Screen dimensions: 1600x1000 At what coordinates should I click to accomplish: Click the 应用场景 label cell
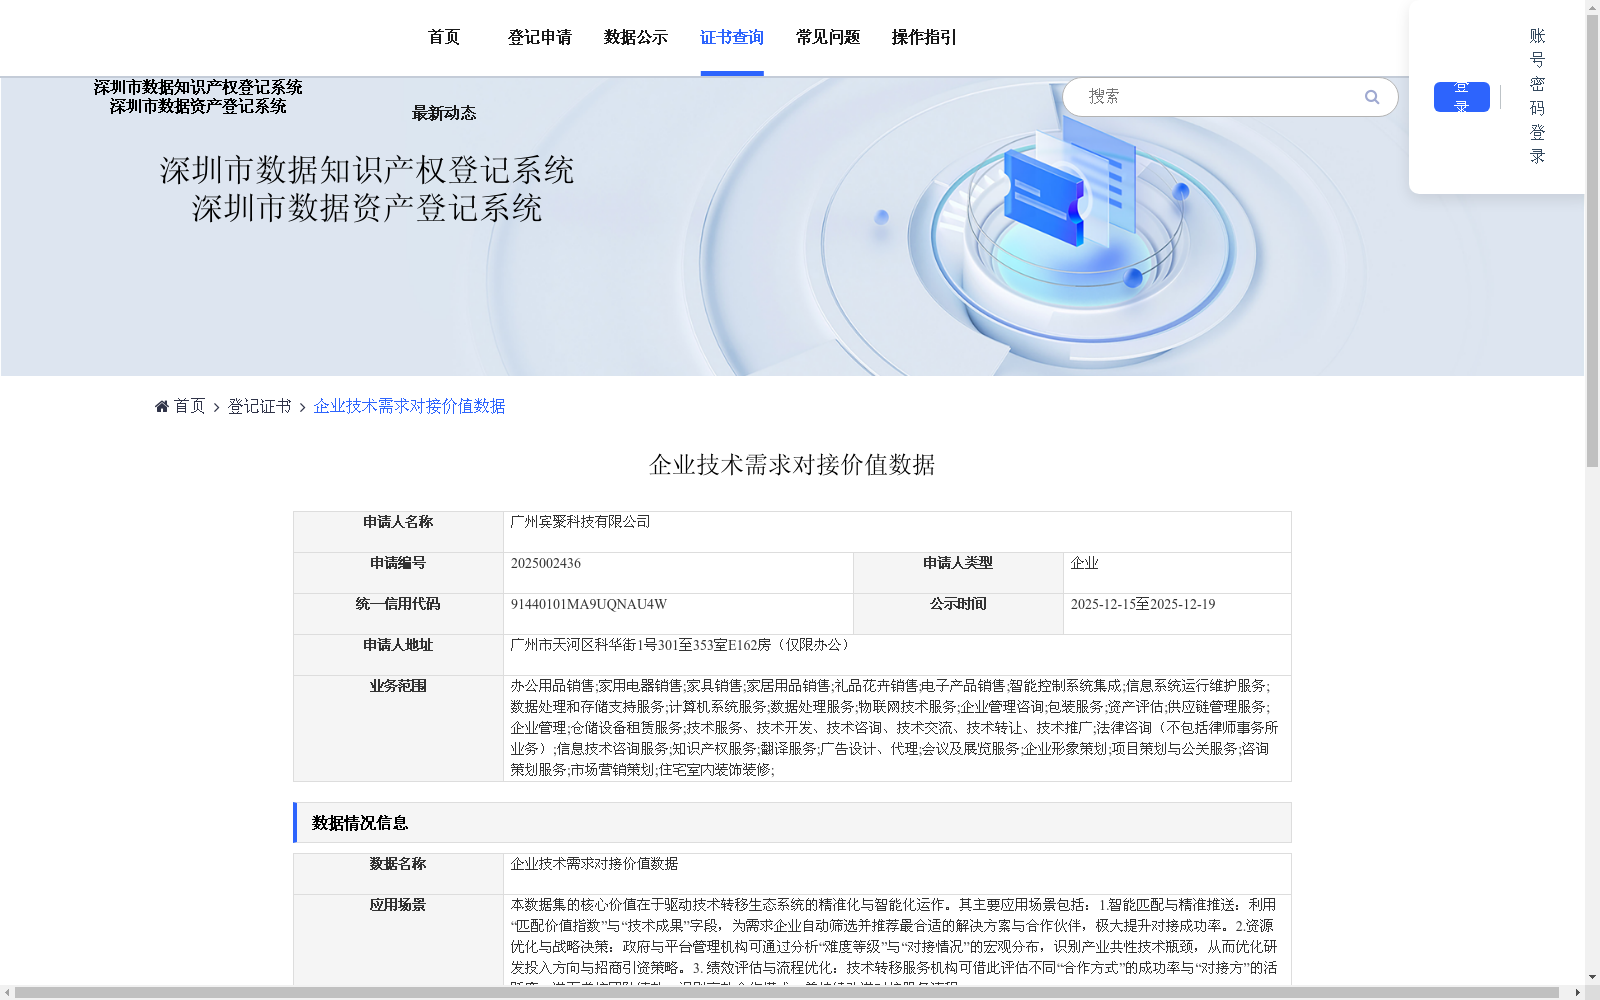click(x=398, y=940)
